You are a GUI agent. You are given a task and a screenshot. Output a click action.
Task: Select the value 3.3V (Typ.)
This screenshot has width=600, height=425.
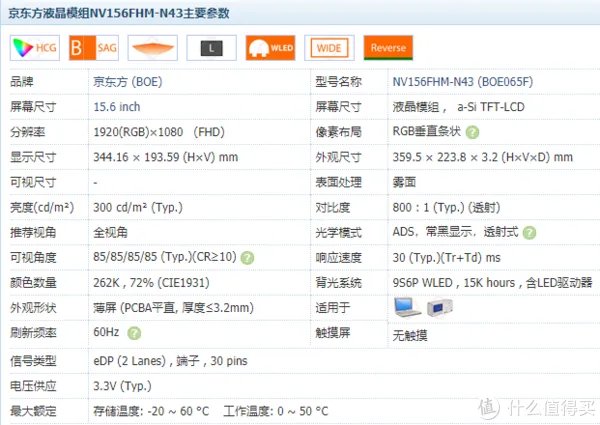[x=122, y=386]
